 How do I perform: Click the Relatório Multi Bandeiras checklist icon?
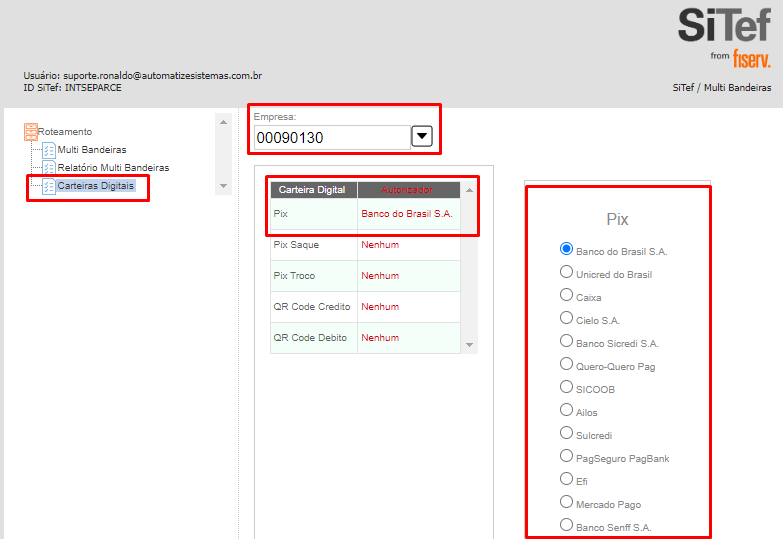click(48, 168)
